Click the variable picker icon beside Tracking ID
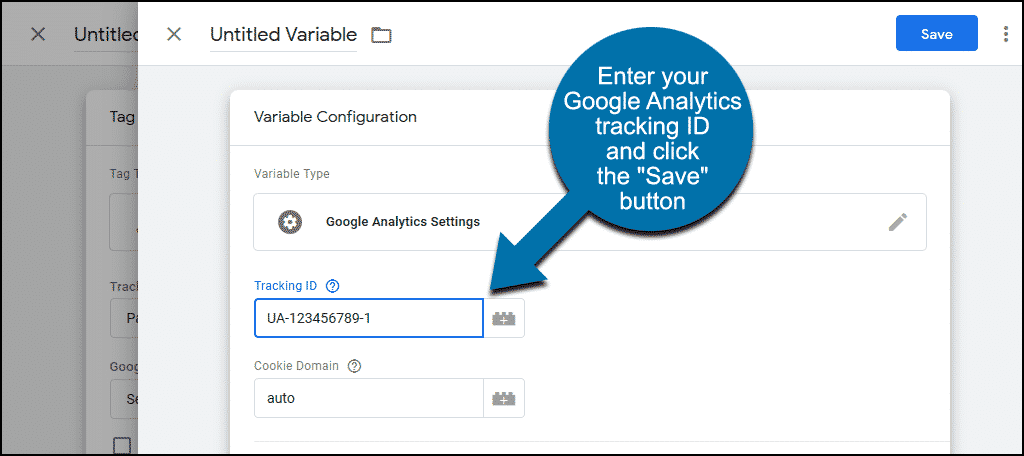This screenshot has width=1024, height=456. (x=504, y=318)
